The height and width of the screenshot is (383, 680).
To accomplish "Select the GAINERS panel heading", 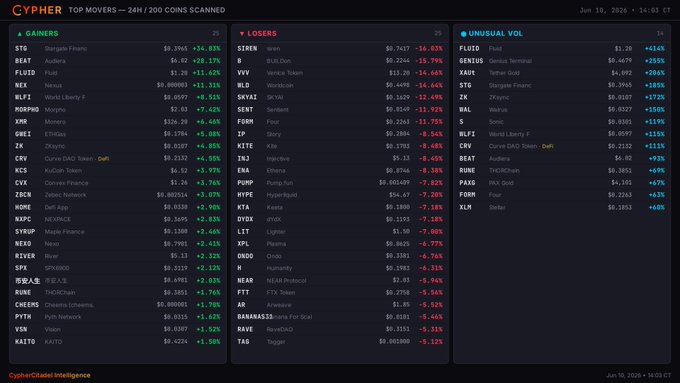I will click(42, 33).
